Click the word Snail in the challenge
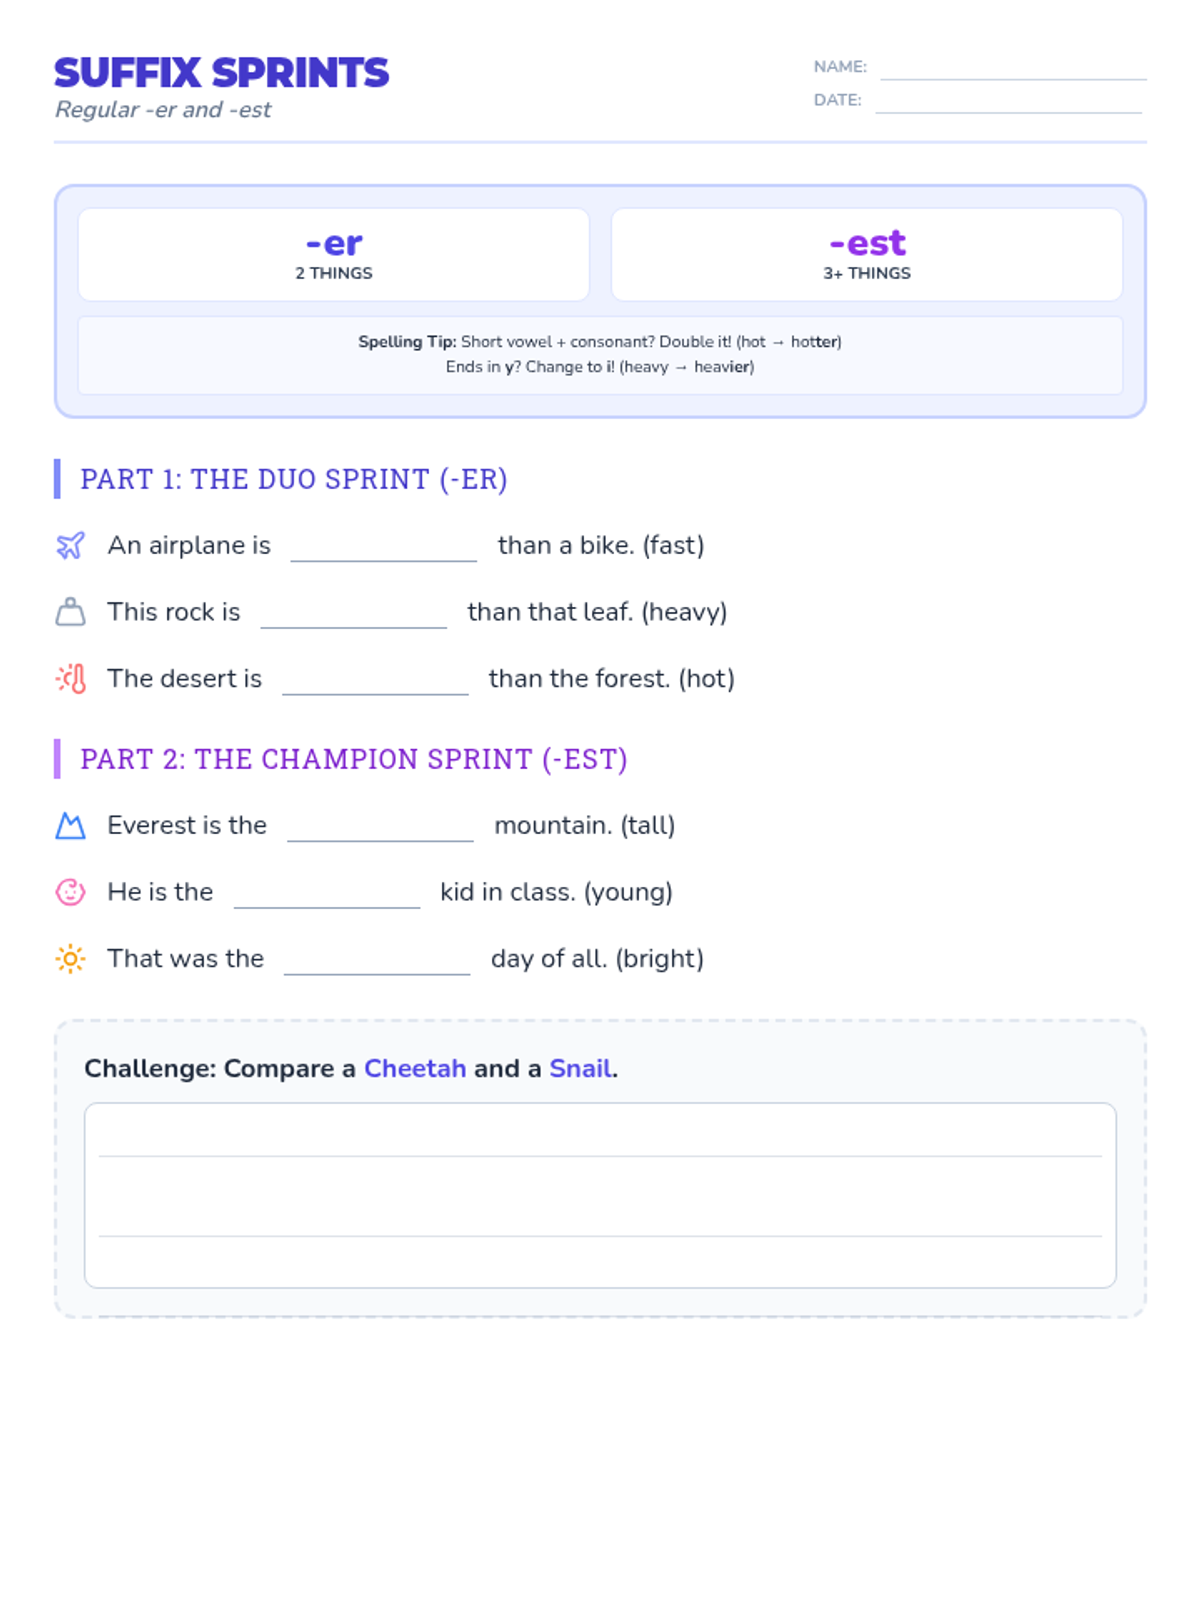Viewport: 1200px width, 1600px height. click(580, 1068)
